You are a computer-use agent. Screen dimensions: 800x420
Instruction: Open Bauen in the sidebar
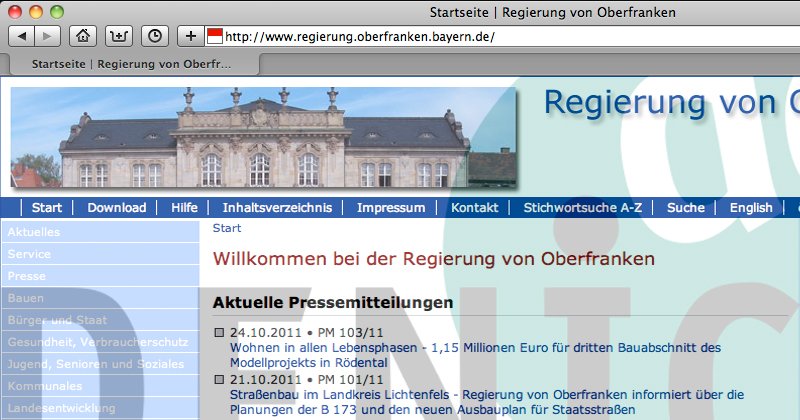100,298
